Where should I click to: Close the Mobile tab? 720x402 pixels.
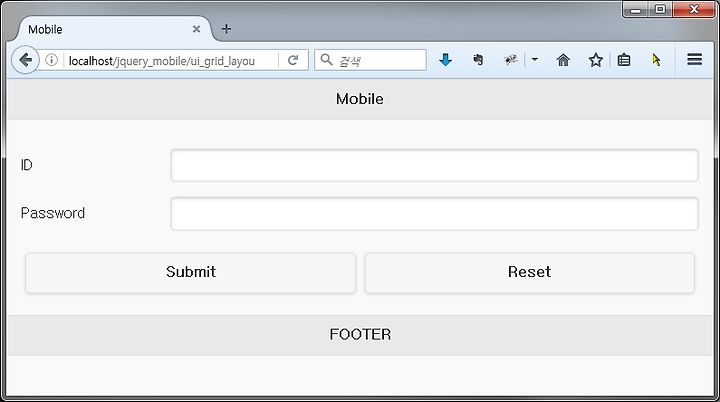tap(196, 29)
